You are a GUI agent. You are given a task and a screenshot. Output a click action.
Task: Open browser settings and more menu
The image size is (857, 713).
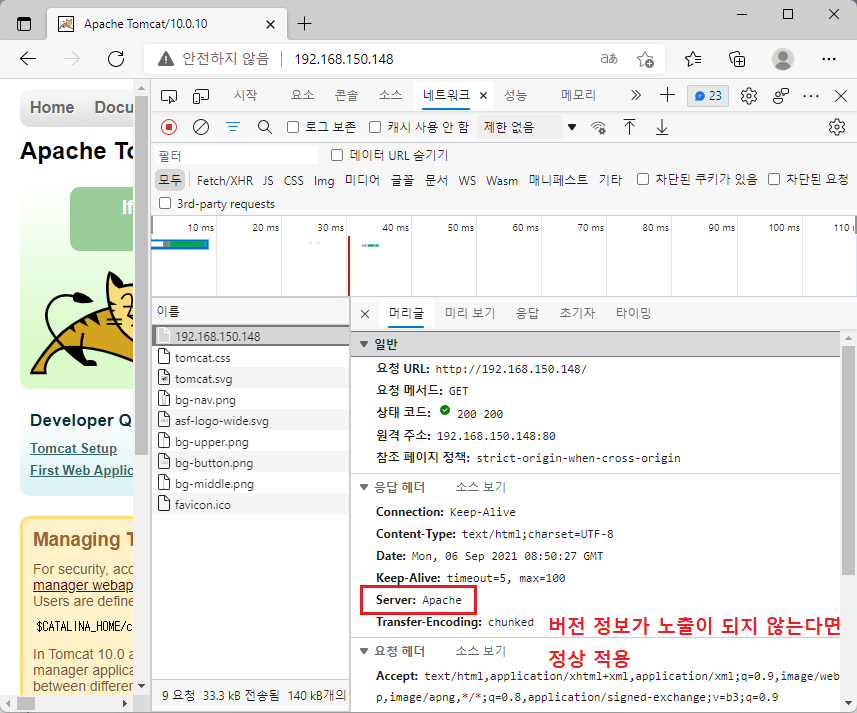pyautogui.click(x=829, y=58)
